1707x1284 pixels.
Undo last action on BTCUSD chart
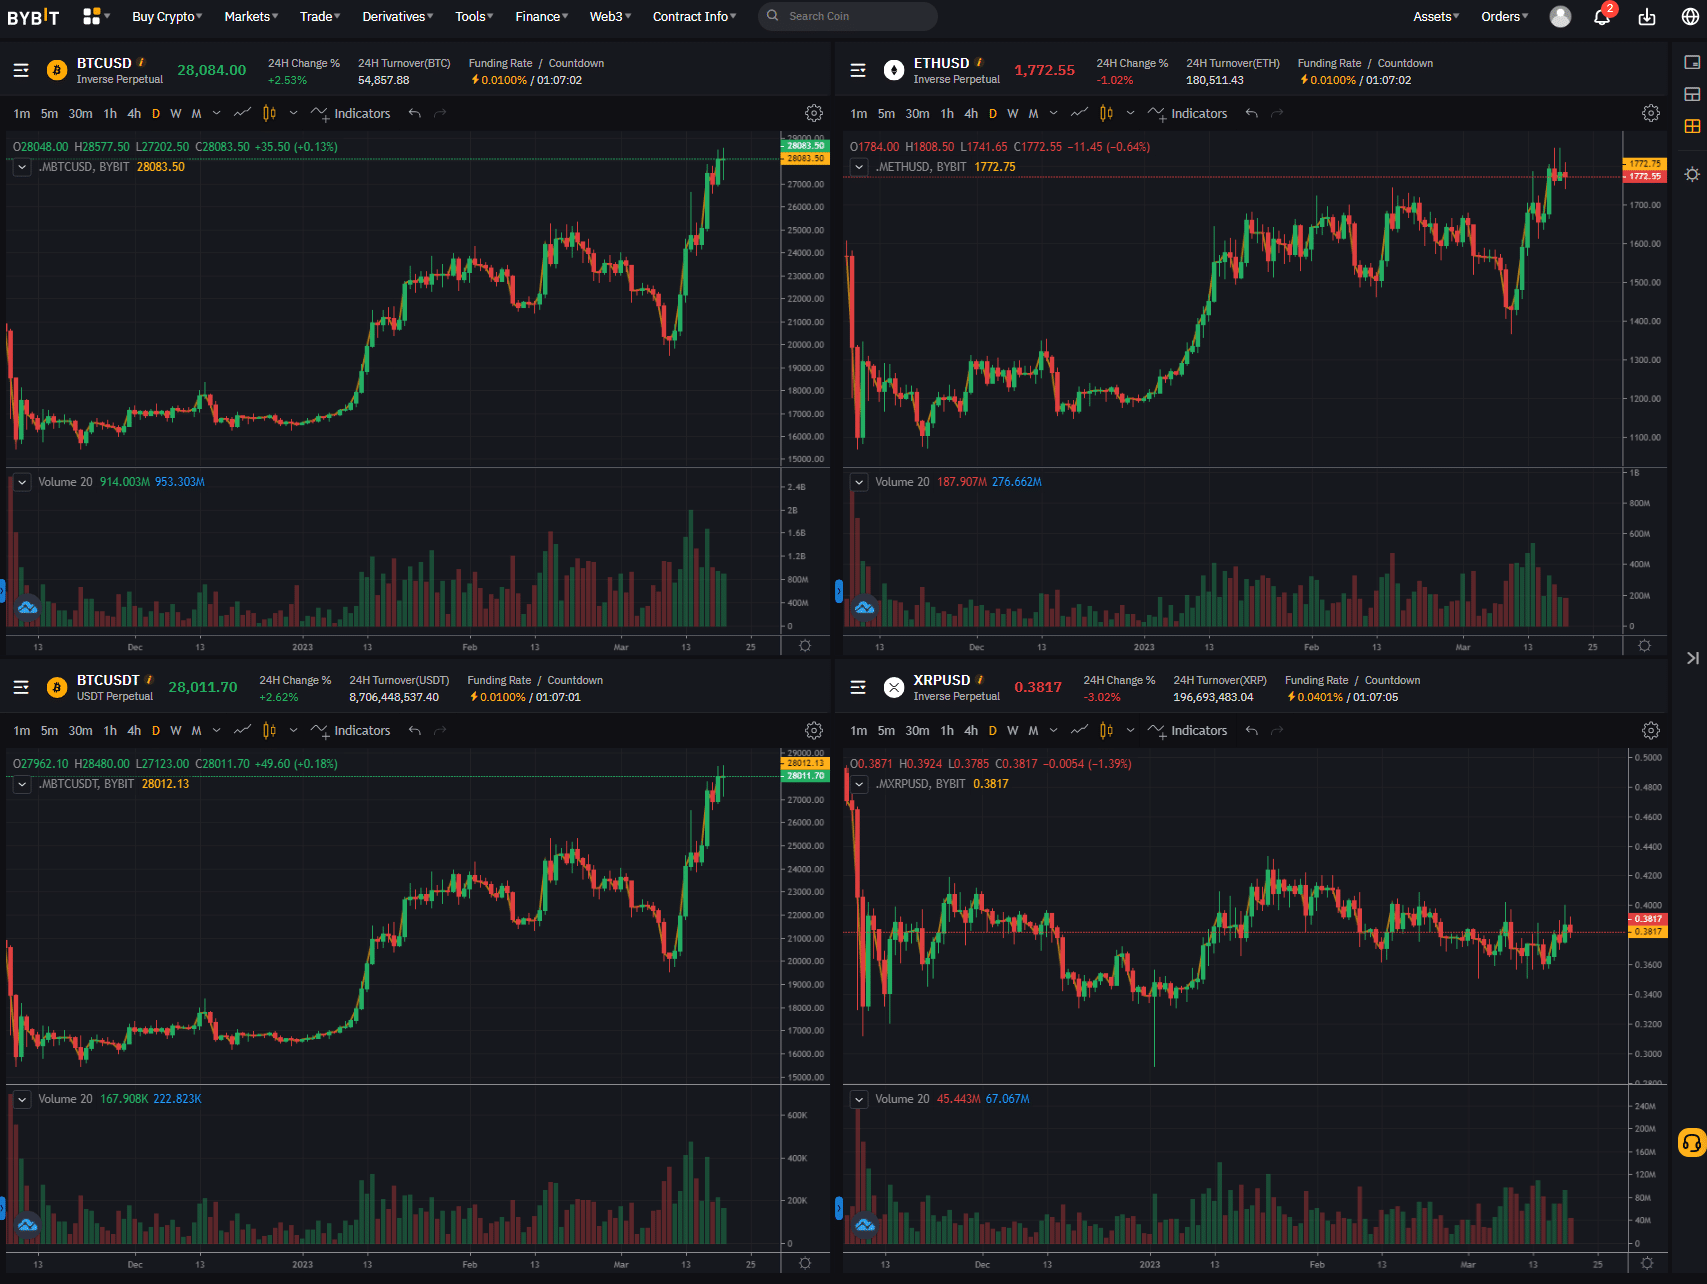click(414, 113)
